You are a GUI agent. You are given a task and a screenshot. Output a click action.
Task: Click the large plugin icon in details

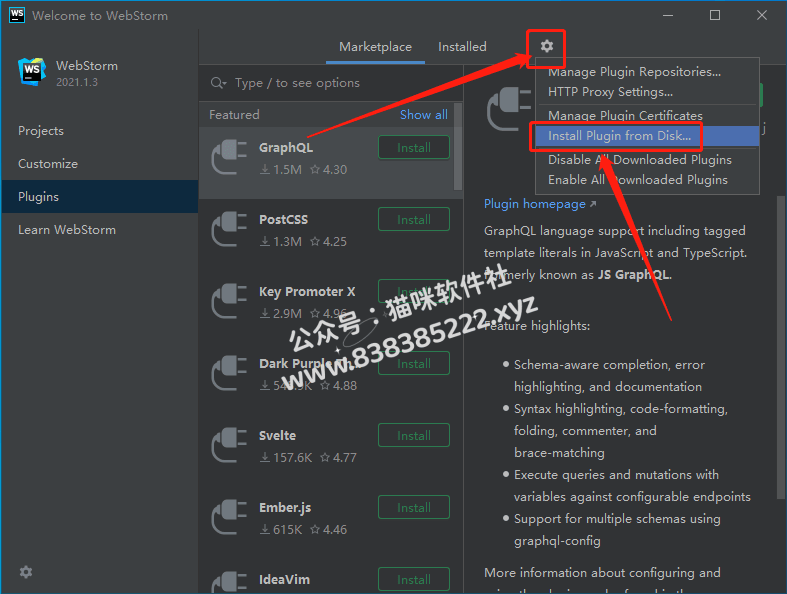[509, 109]
